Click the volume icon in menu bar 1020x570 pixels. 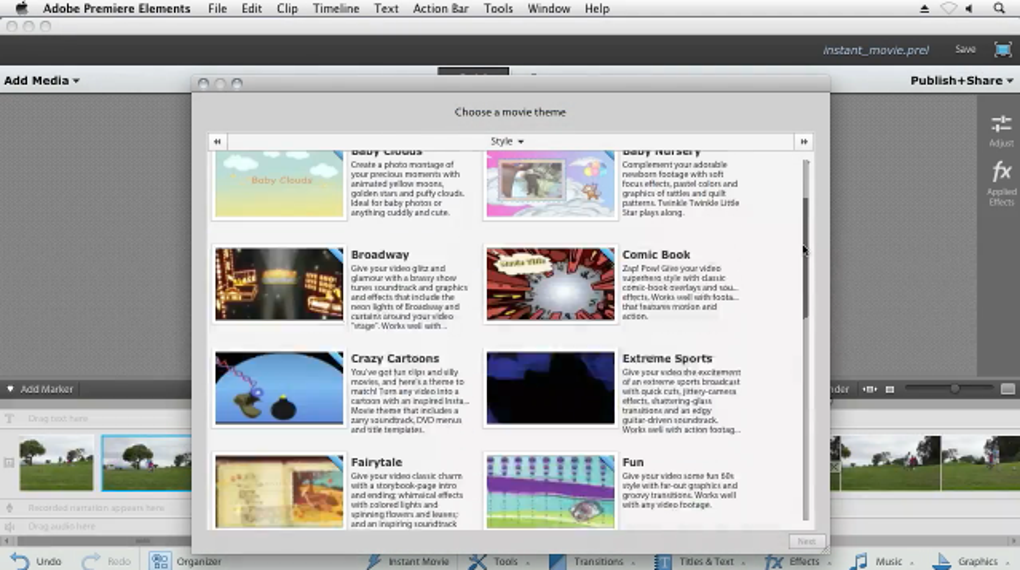click(x=969, y=8)
